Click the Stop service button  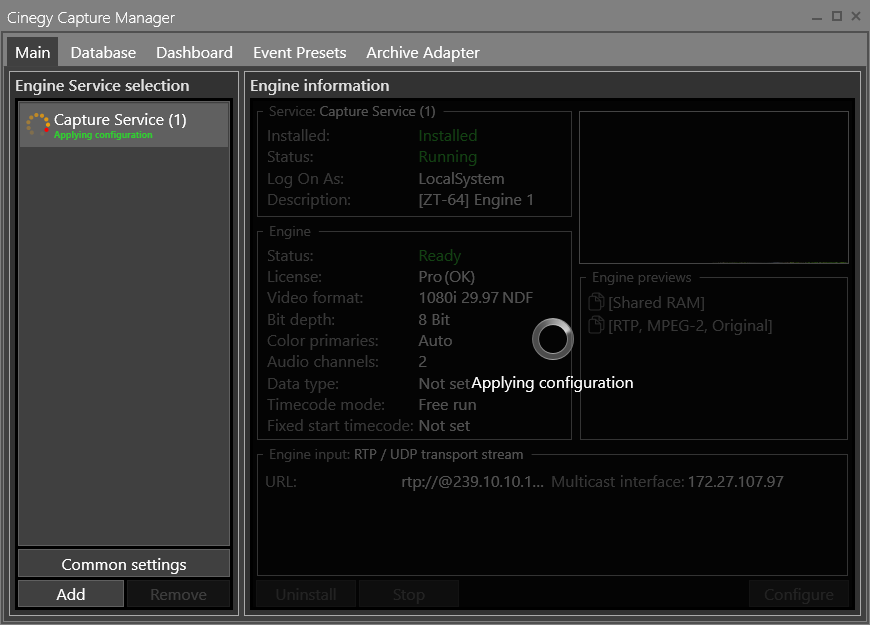[409, 594]
